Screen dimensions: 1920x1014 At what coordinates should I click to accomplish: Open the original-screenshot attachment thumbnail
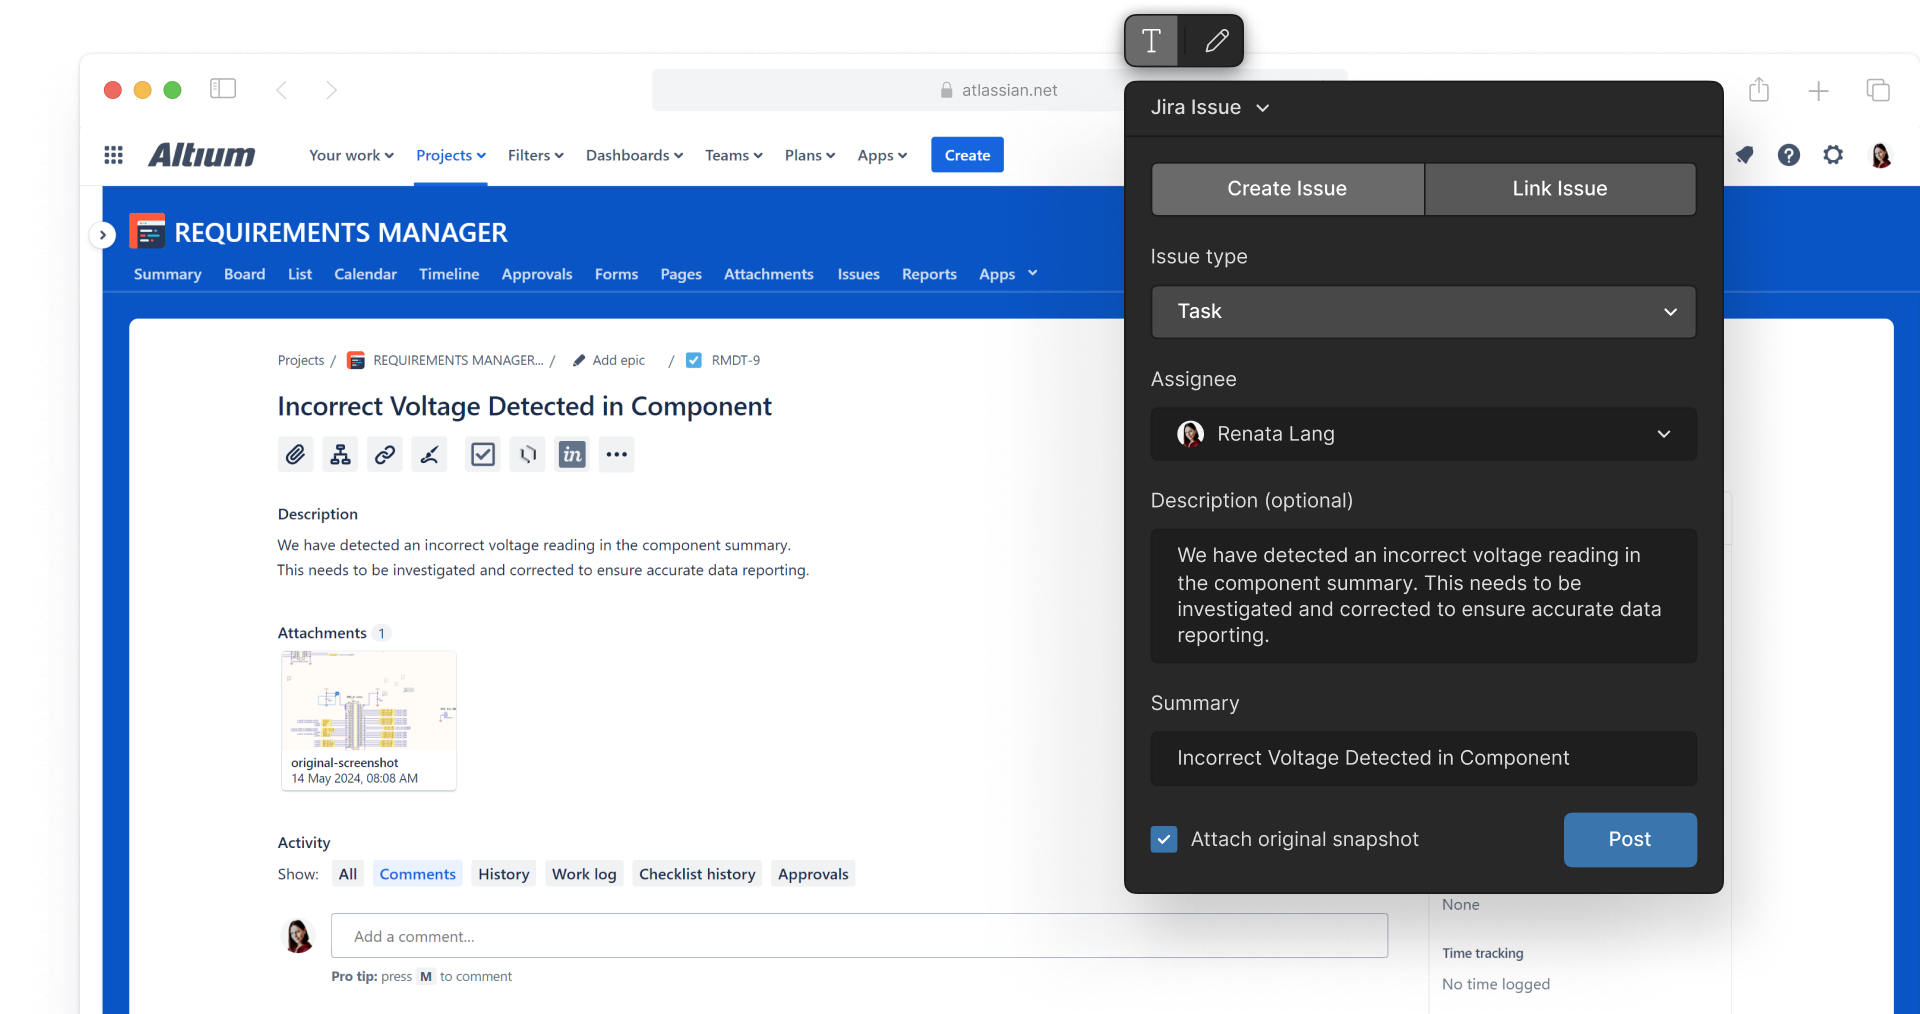pyautogui.click(x=369, y=702)
